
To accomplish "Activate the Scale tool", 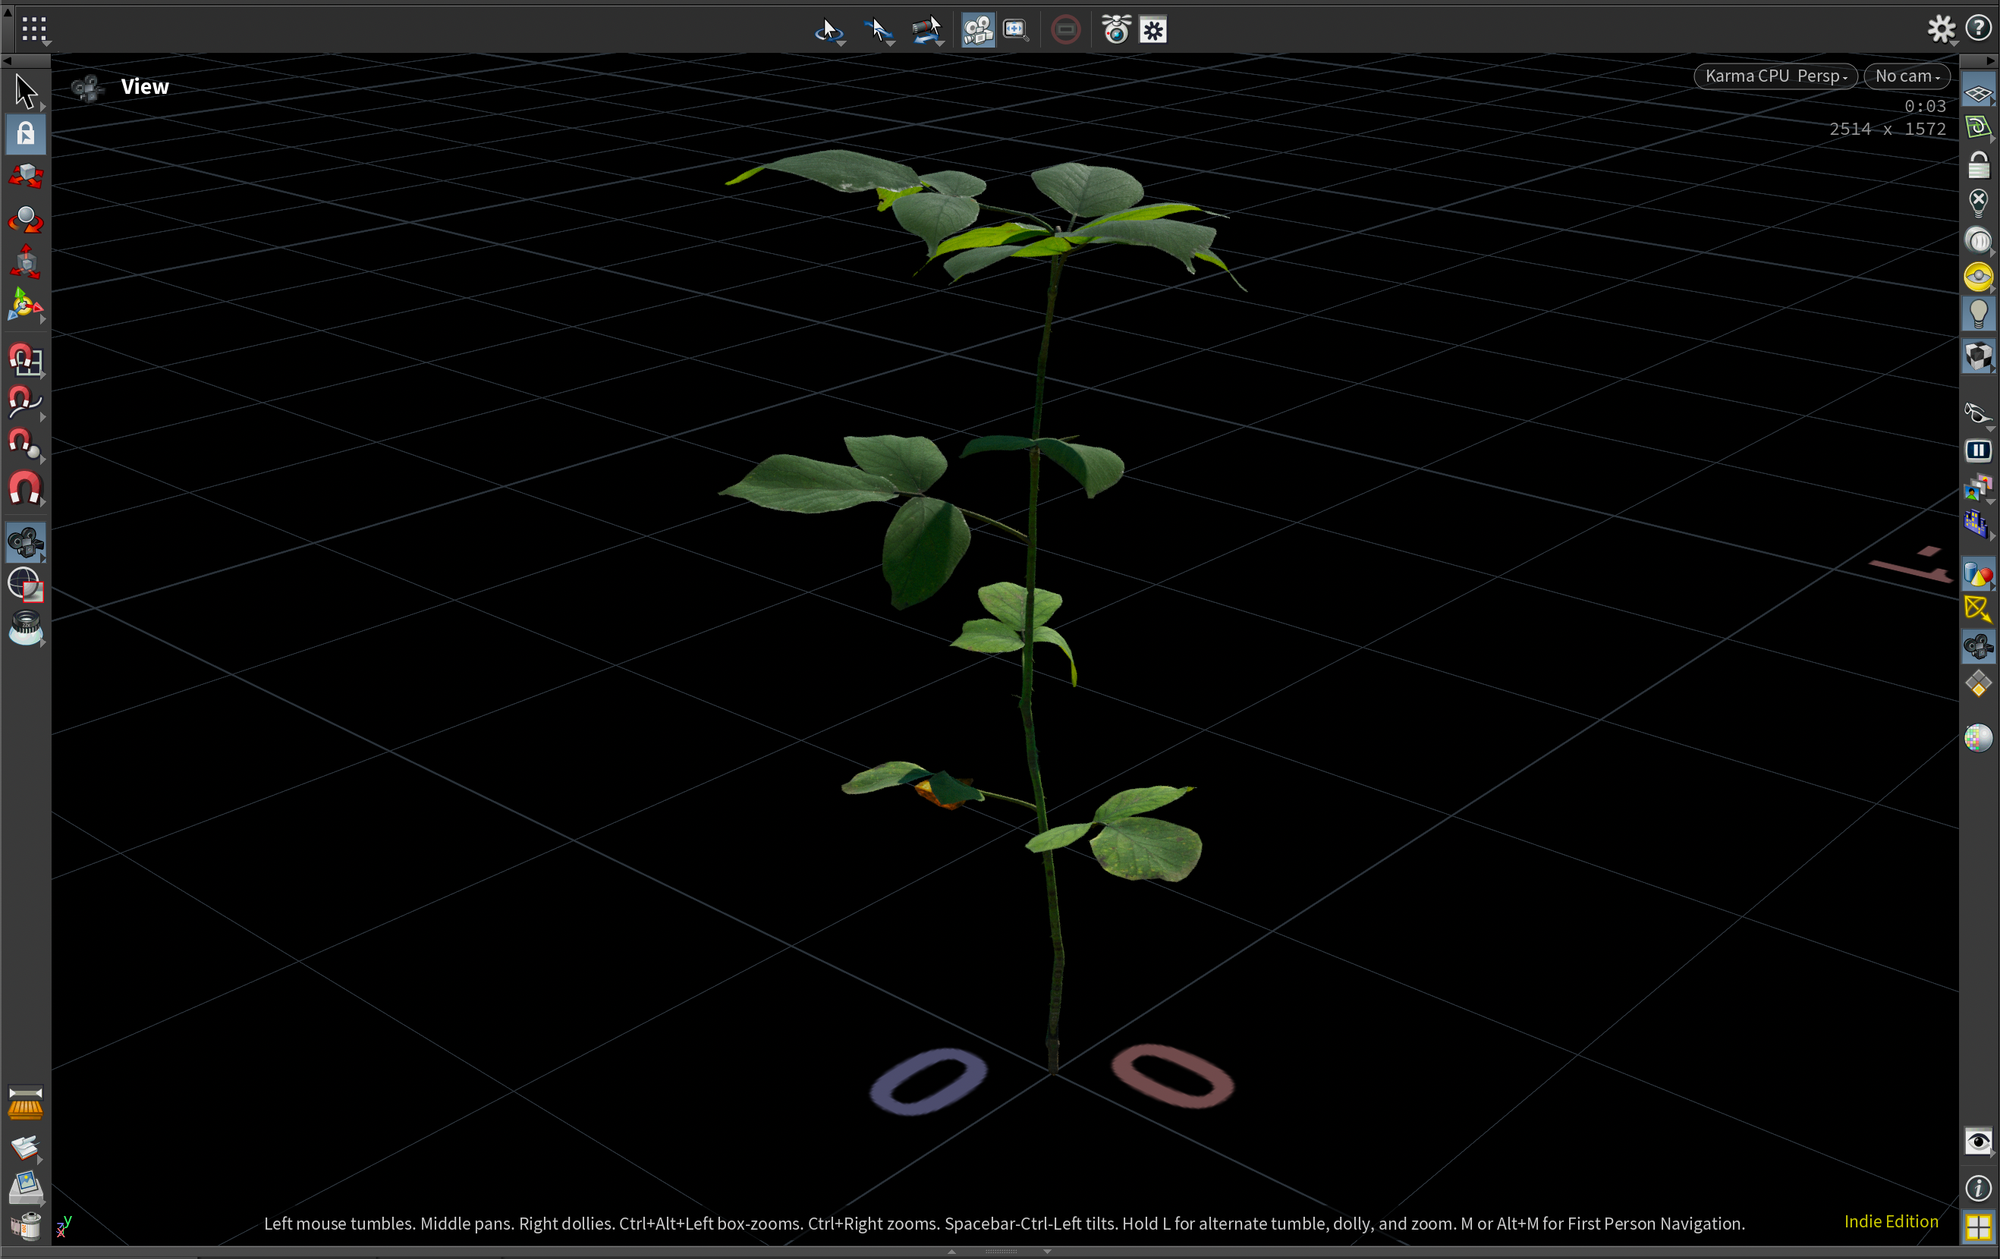I will tap(25, 263).
